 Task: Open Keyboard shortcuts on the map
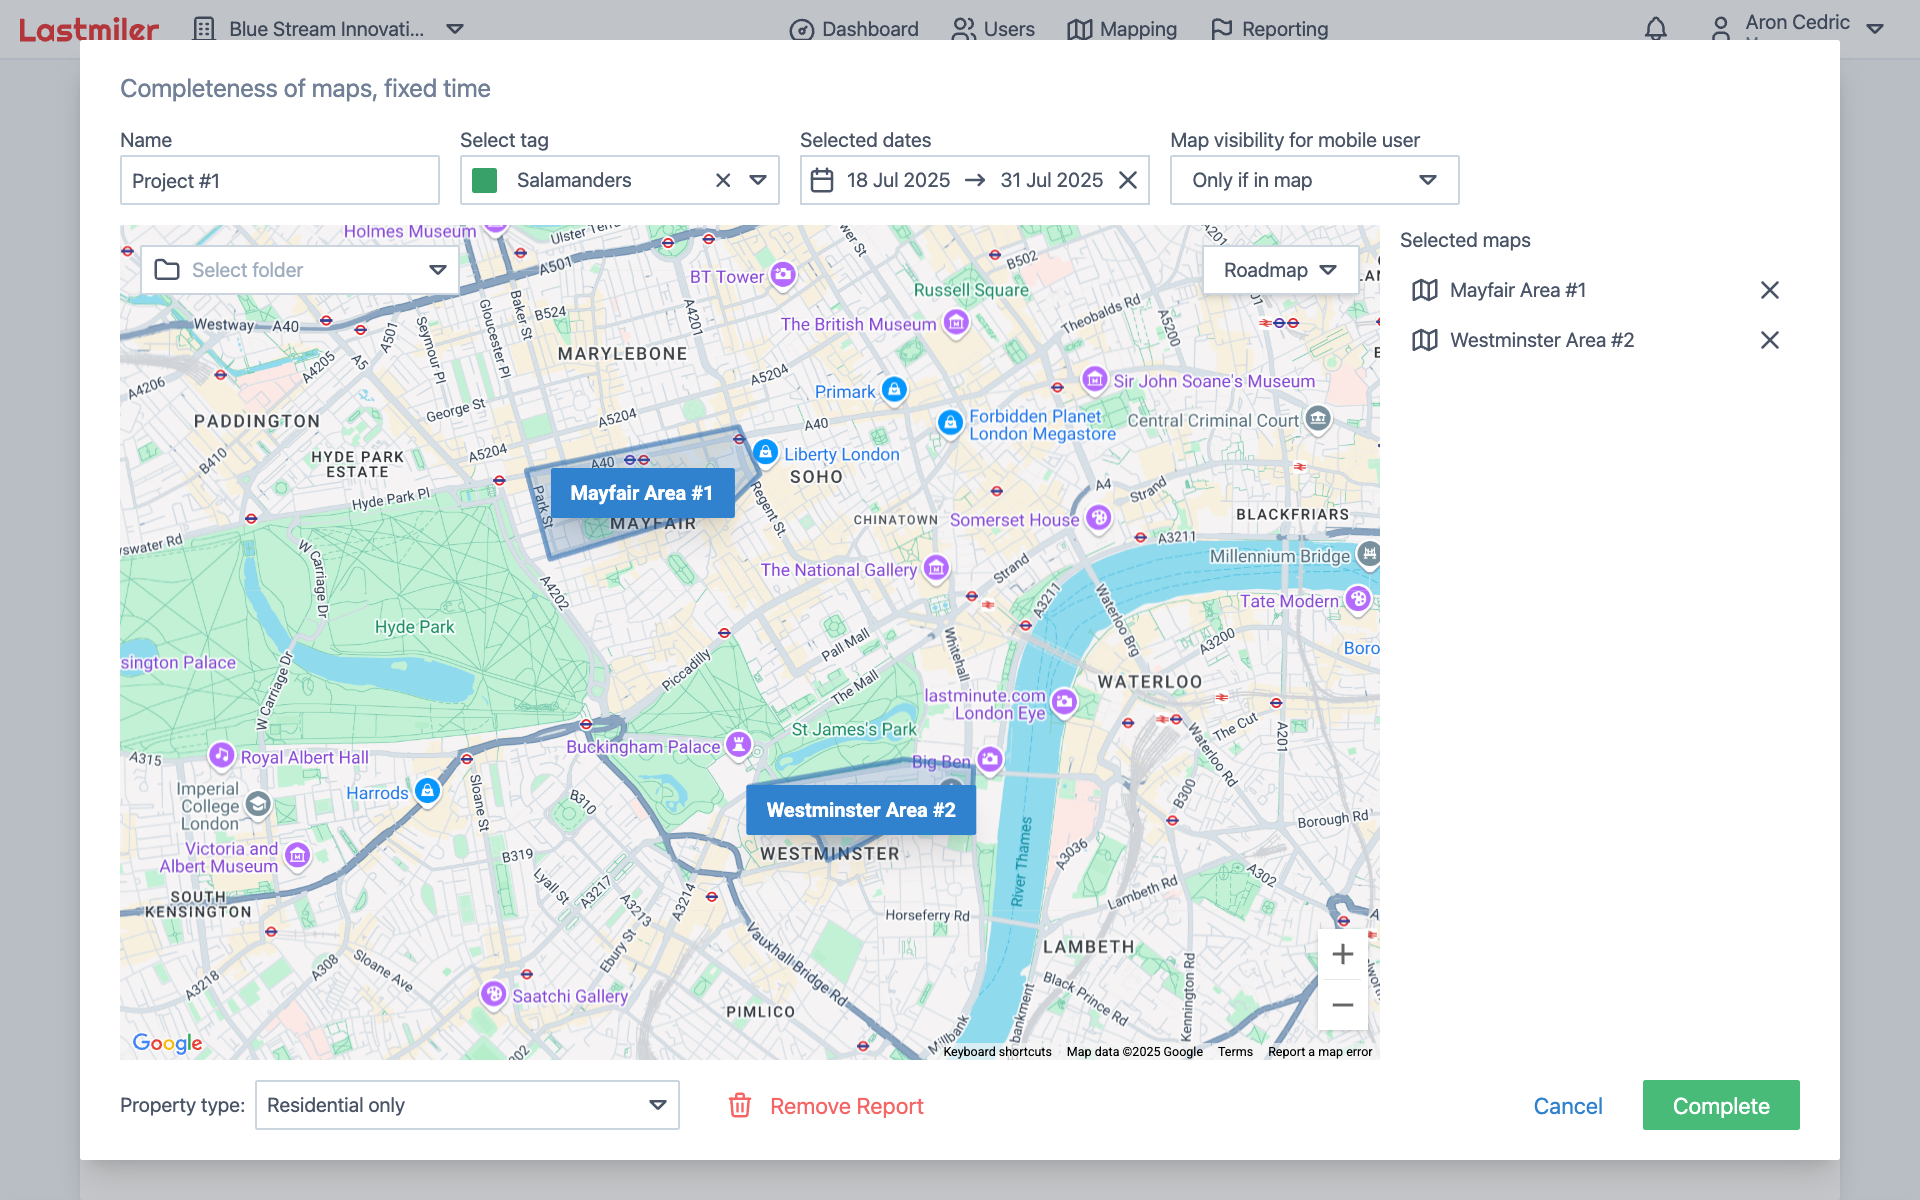997,1051
